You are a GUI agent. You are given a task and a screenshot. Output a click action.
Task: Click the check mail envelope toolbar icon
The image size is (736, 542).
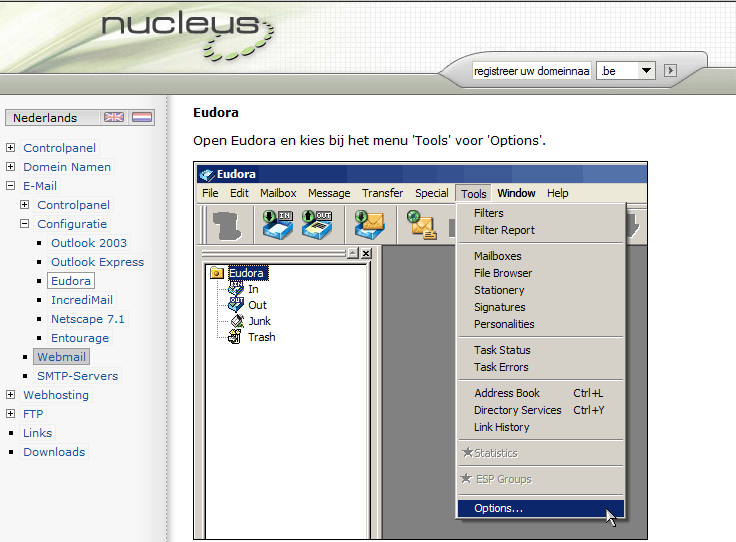[370, 225]
